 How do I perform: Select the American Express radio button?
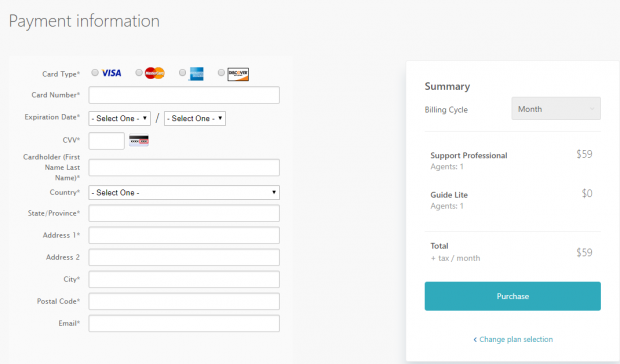coord(182,72)
